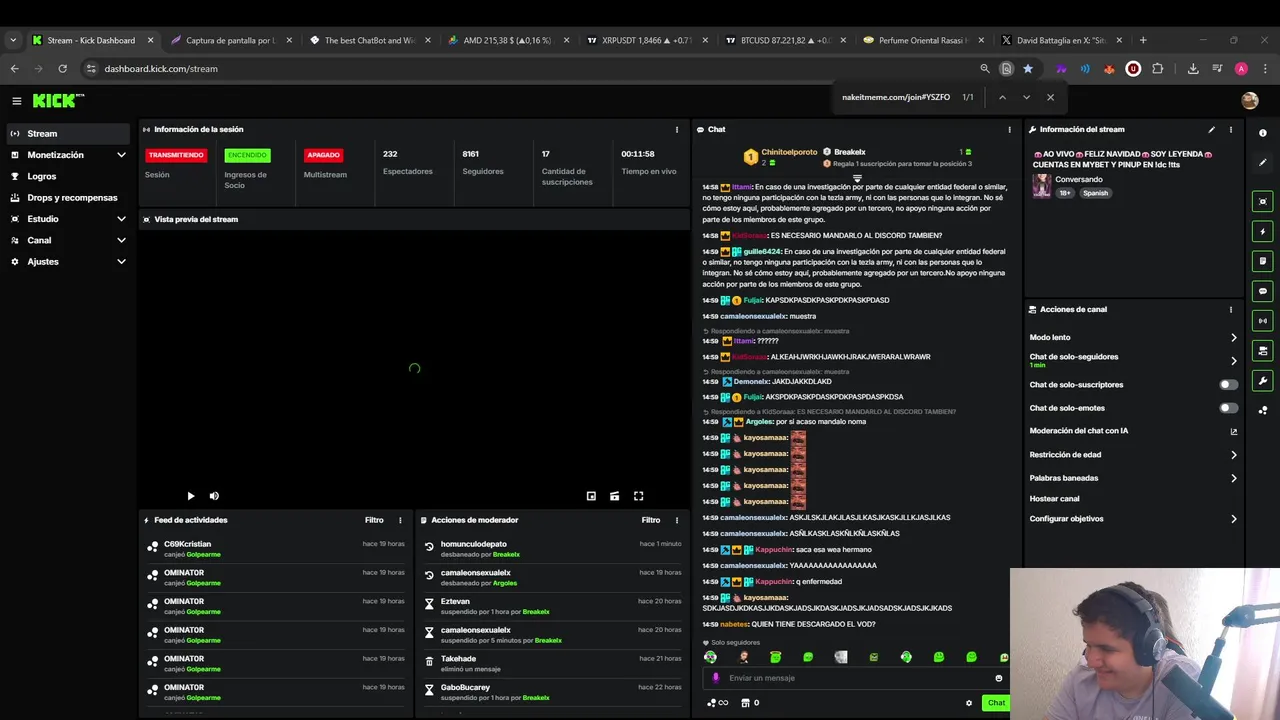The image size is (1280, 720).
Task: Toggle the moderator actions widget in sidebar
Action: tap(1263, 261)
